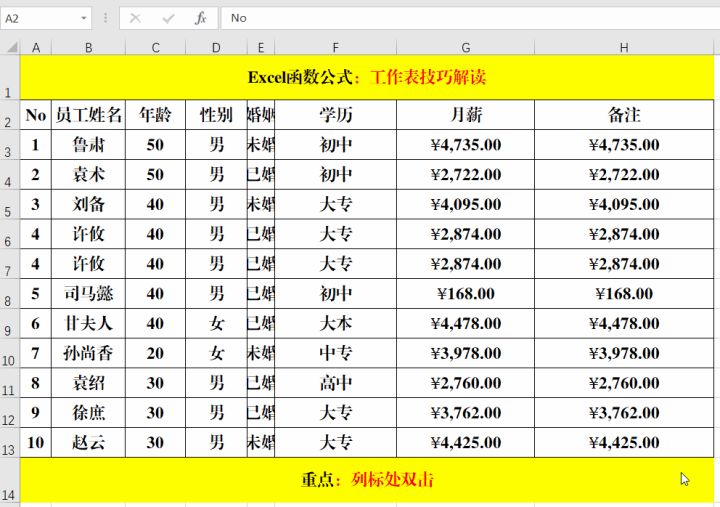
Task: Select row 5 header
Action: (x=10, y=204)
